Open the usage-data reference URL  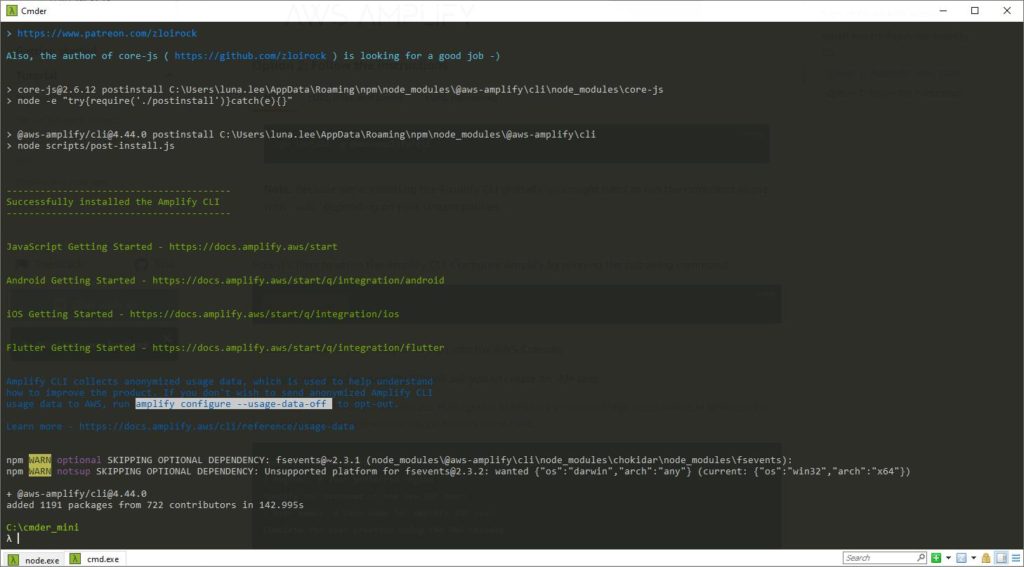217,427
